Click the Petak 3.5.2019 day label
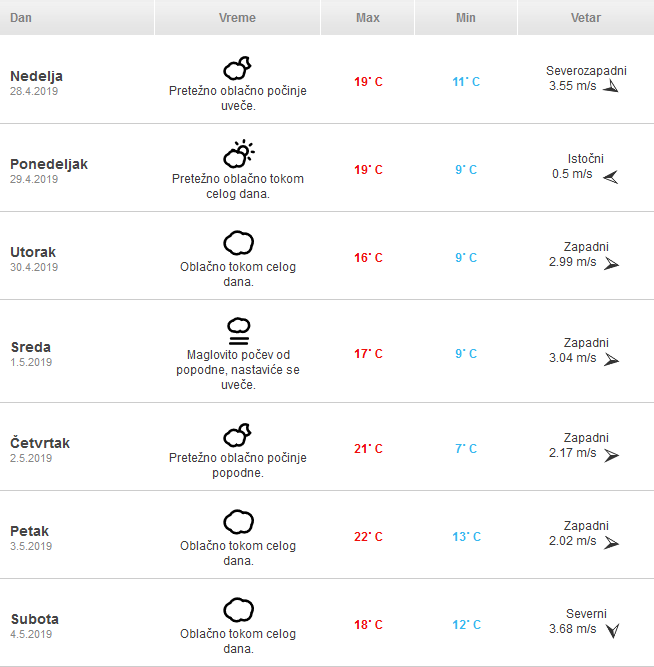Image resolution: width=654 pixels, height=667 pixels. tap(31, 538)
